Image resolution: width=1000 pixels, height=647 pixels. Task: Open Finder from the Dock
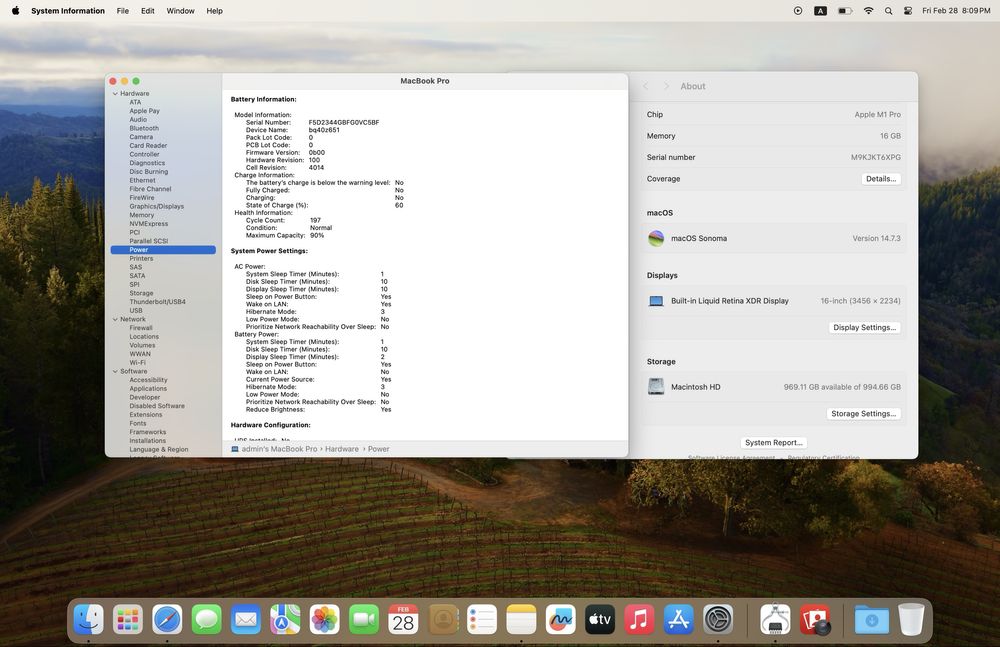[89, 620]
